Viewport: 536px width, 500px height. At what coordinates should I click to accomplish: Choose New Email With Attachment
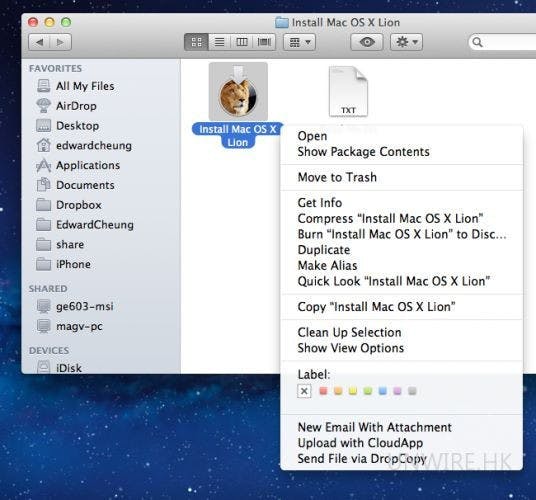tap(402, 427)
